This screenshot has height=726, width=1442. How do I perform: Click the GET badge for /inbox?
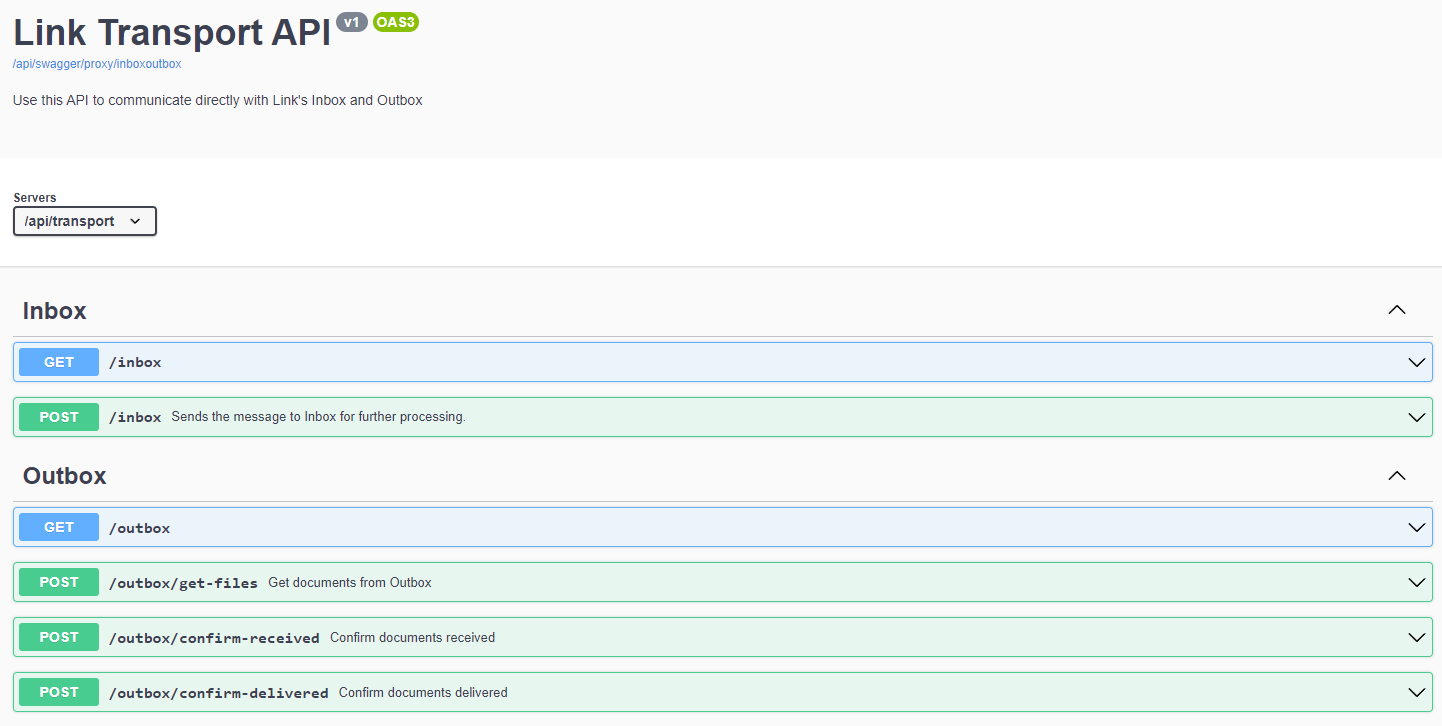point(59,362)
